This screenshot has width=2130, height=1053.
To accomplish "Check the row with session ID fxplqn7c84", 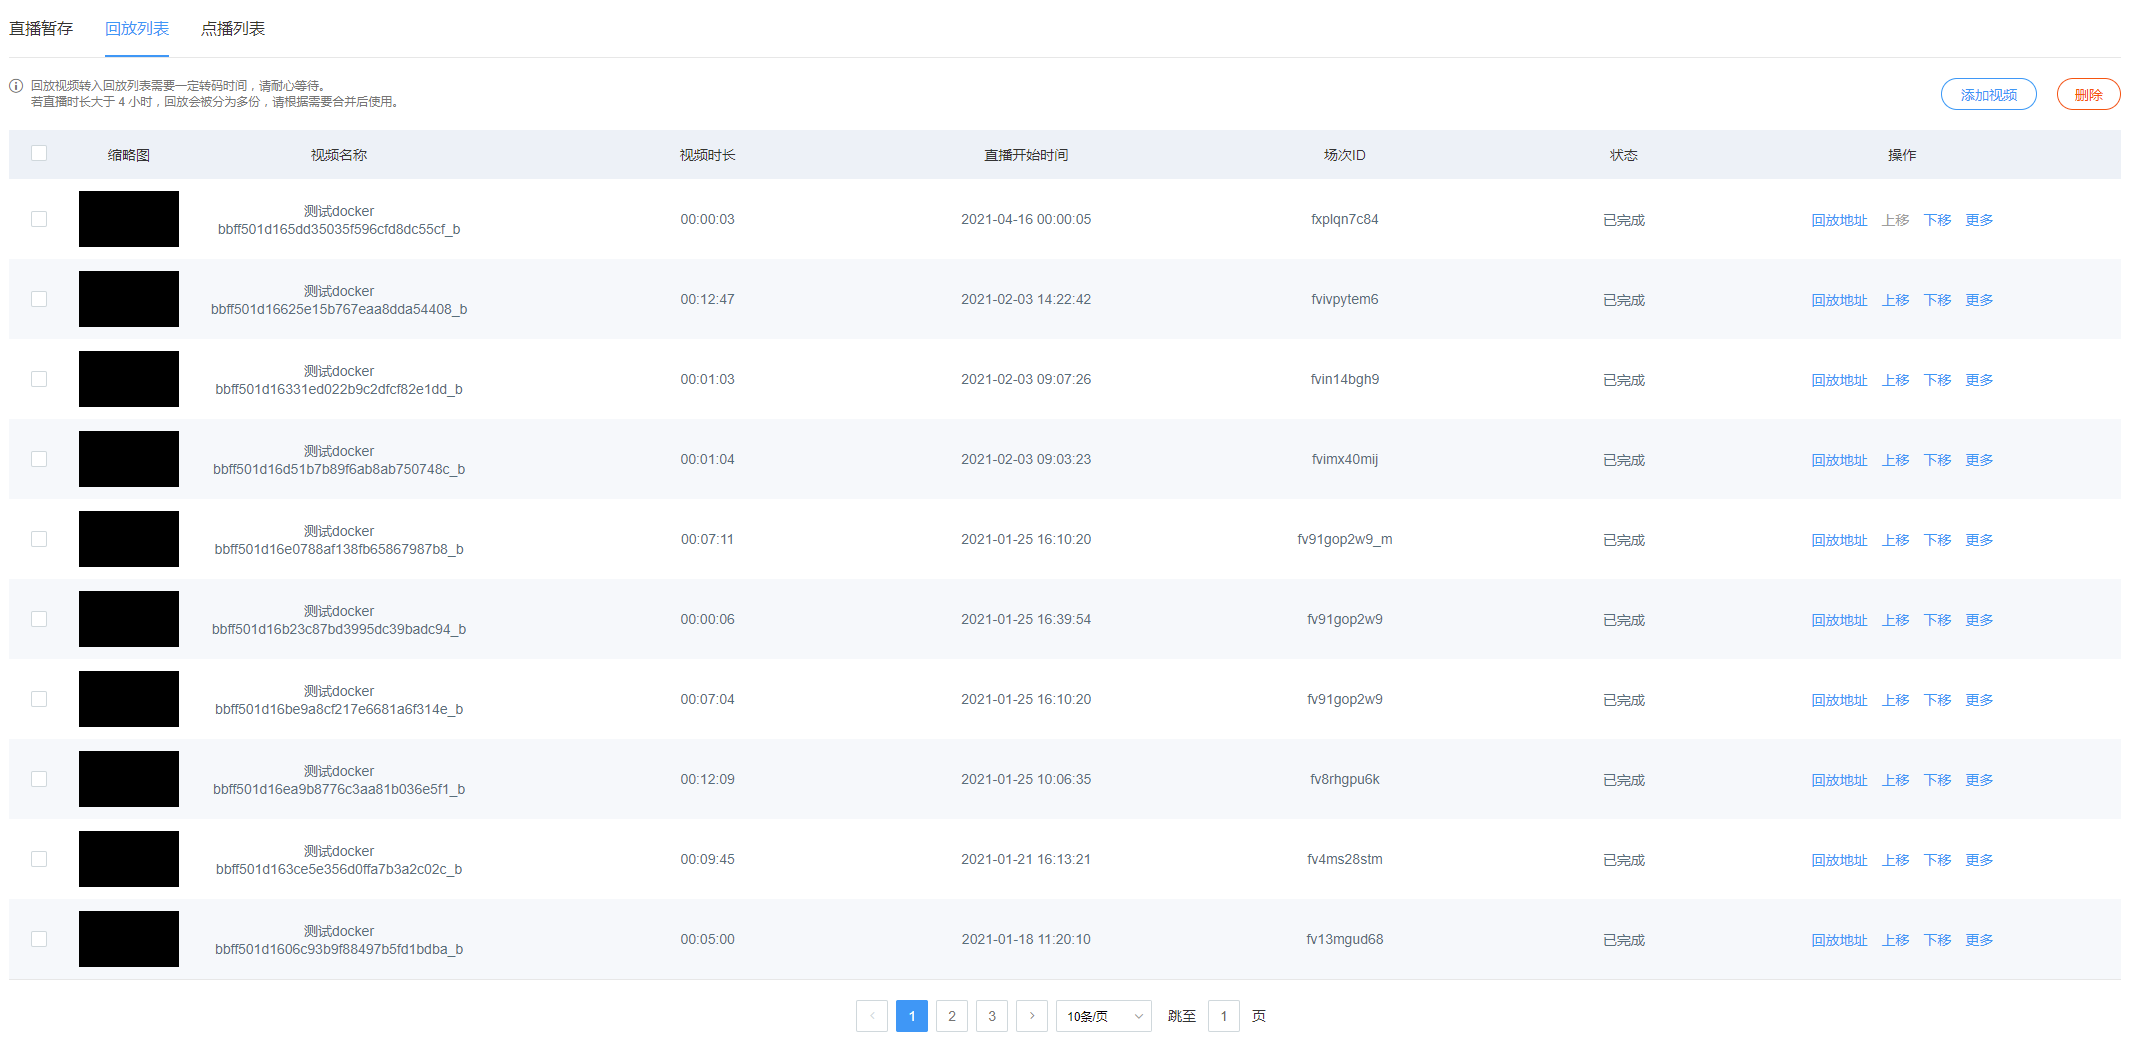I will [x=39, y=219].
